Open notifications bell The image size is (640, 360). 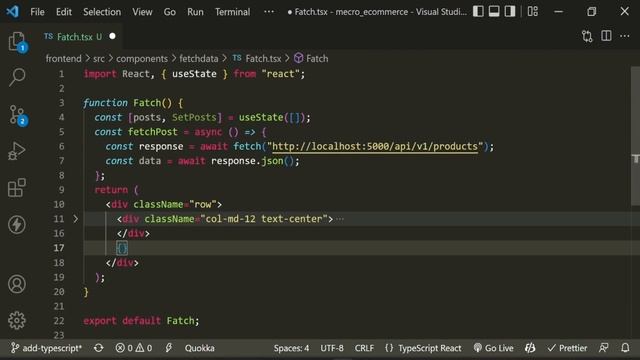point(625,348)
